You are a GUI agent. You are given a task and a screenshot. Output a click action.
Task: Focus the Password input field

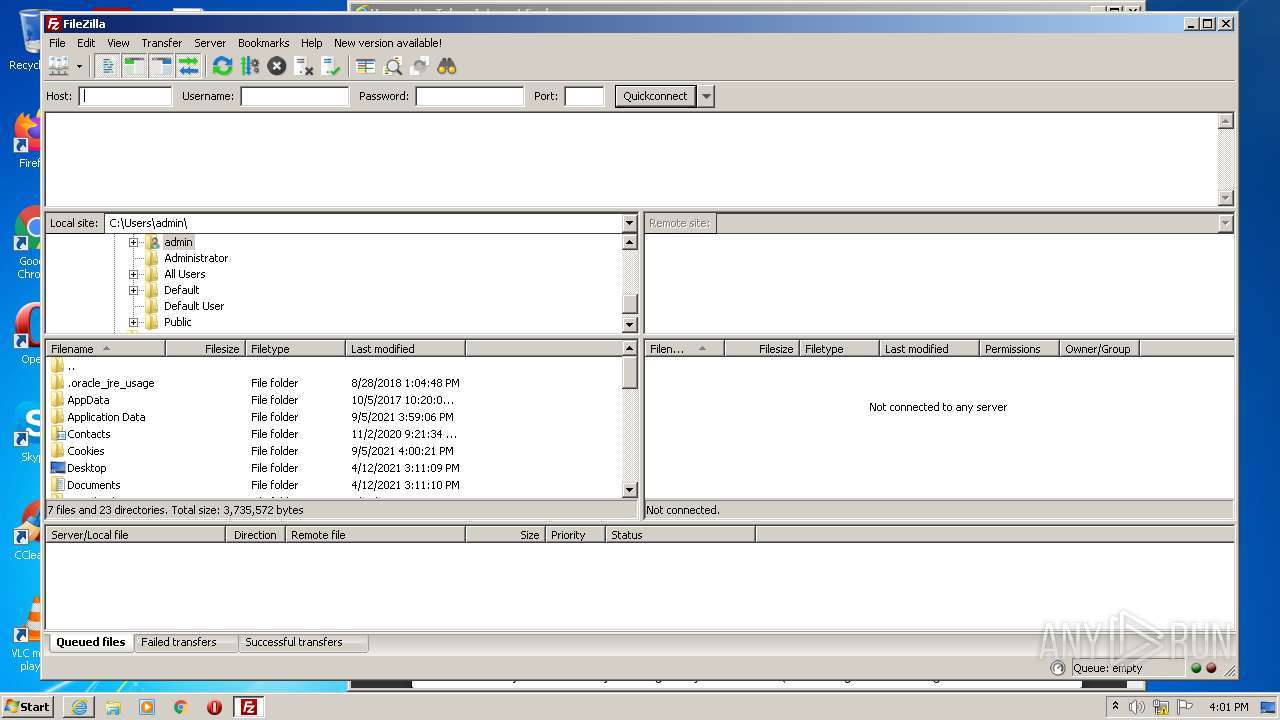pos(469,96)
